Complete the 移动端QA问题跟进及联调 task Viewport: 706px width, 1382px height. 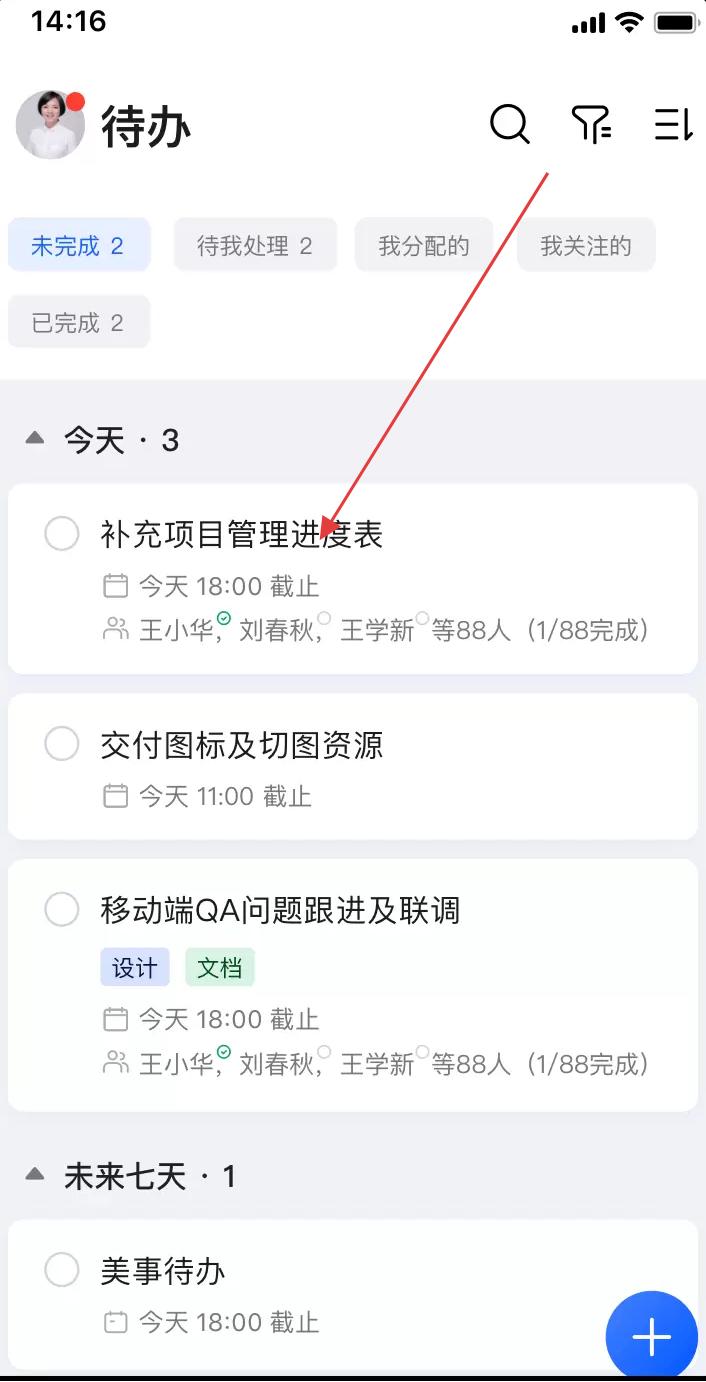(62, 910)
